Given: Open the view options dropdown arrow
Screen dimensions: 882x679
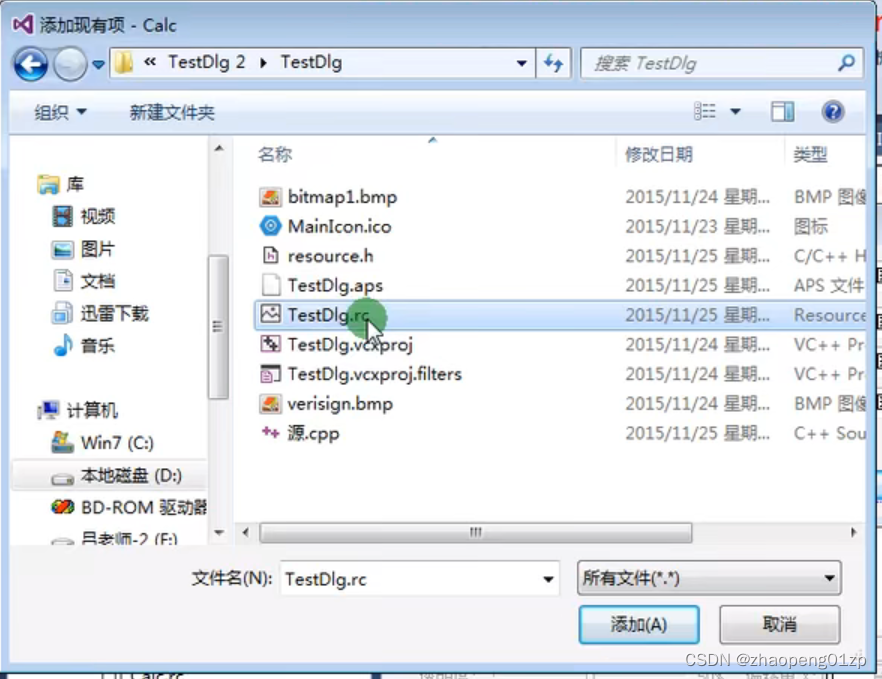Looking at the screenshot, I should pyautogui.click(x=735, y=111).
